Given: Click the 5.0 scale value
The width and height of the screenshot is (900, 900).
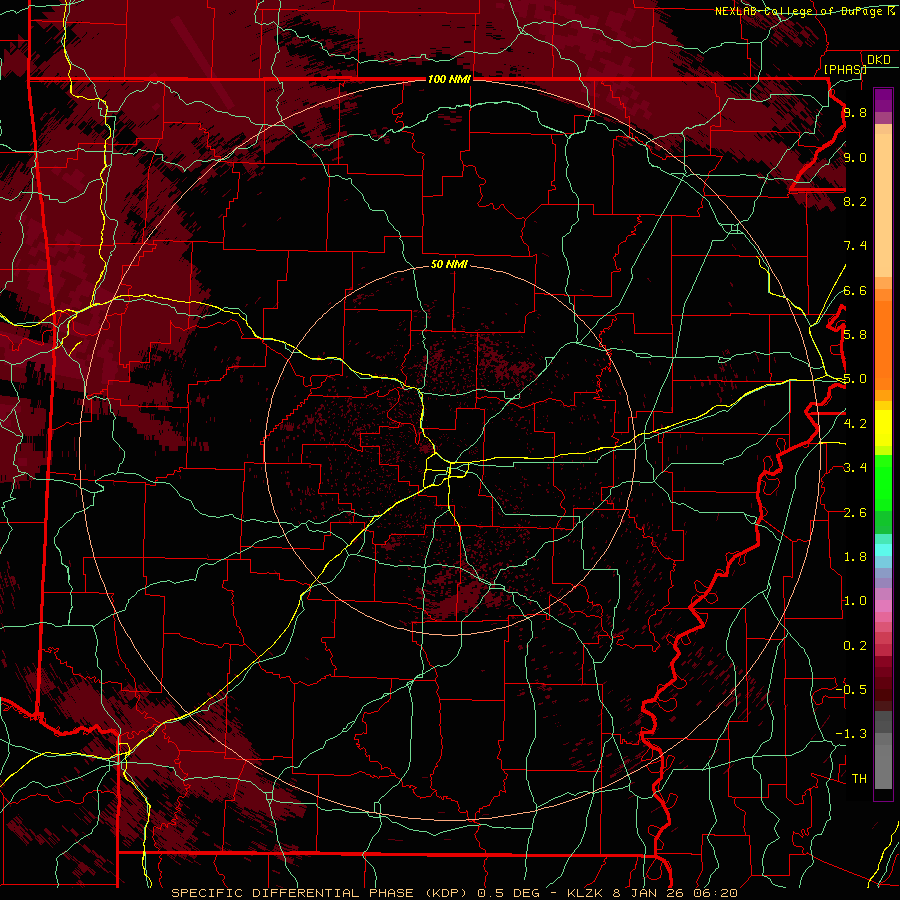Looking at the screenshot, I should click(855, 379).
